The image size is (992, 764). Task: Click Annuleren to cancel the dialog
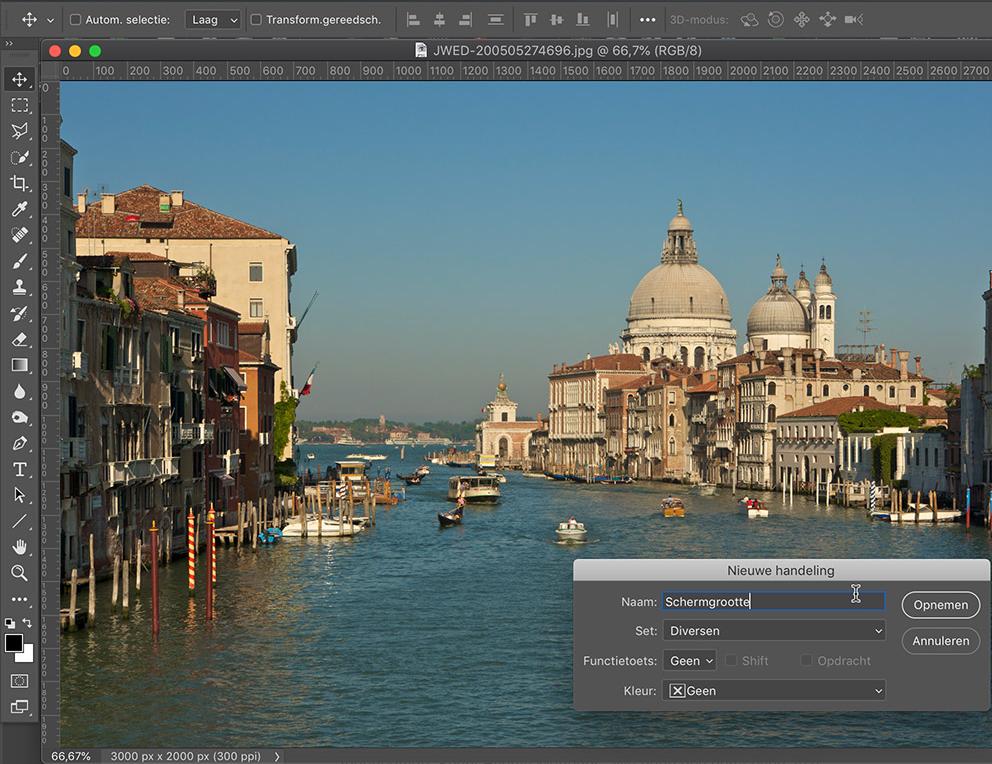click(940, 641)
